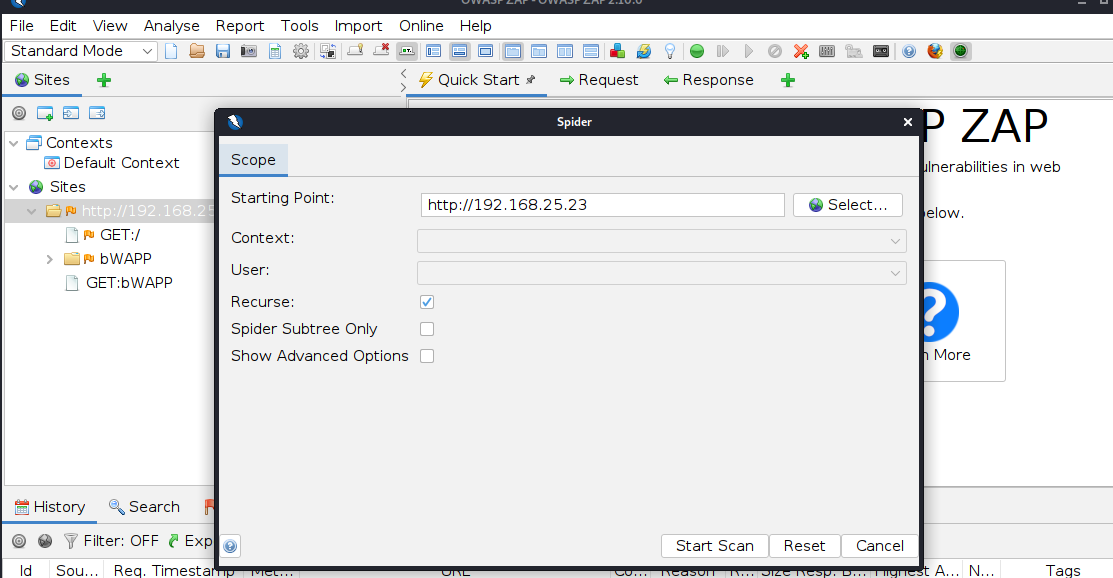Click the Start Scan button
The image size is (1113, 578).
point(715,546)
